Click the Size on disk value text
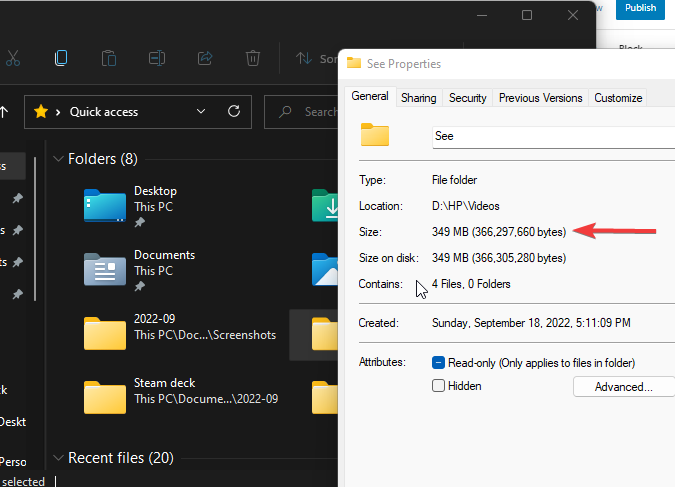This screenshot has height=487, width=675. [499, 258]
